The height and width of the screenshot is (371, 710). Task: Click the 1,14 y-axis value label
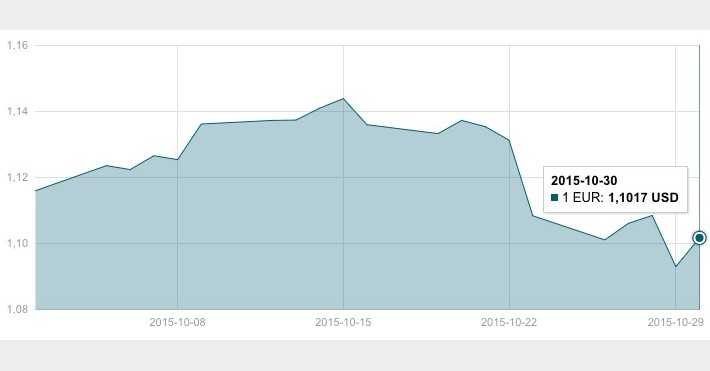click(x=18, y=111)
